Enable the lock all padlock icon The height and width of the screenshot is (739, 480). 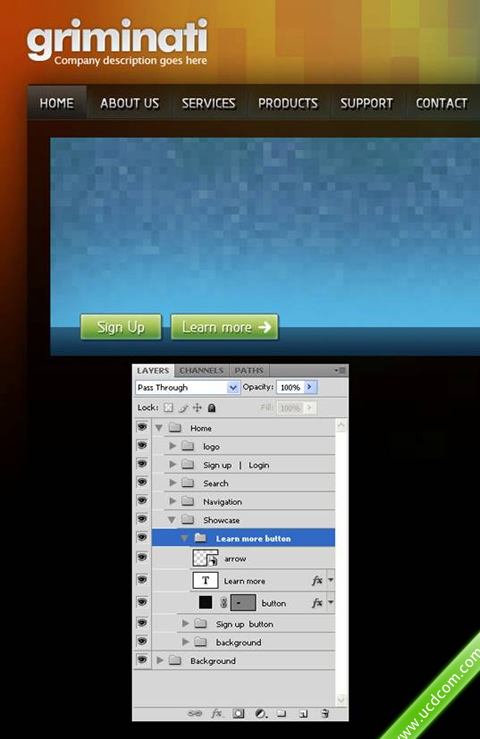click(x=212, y=408)
